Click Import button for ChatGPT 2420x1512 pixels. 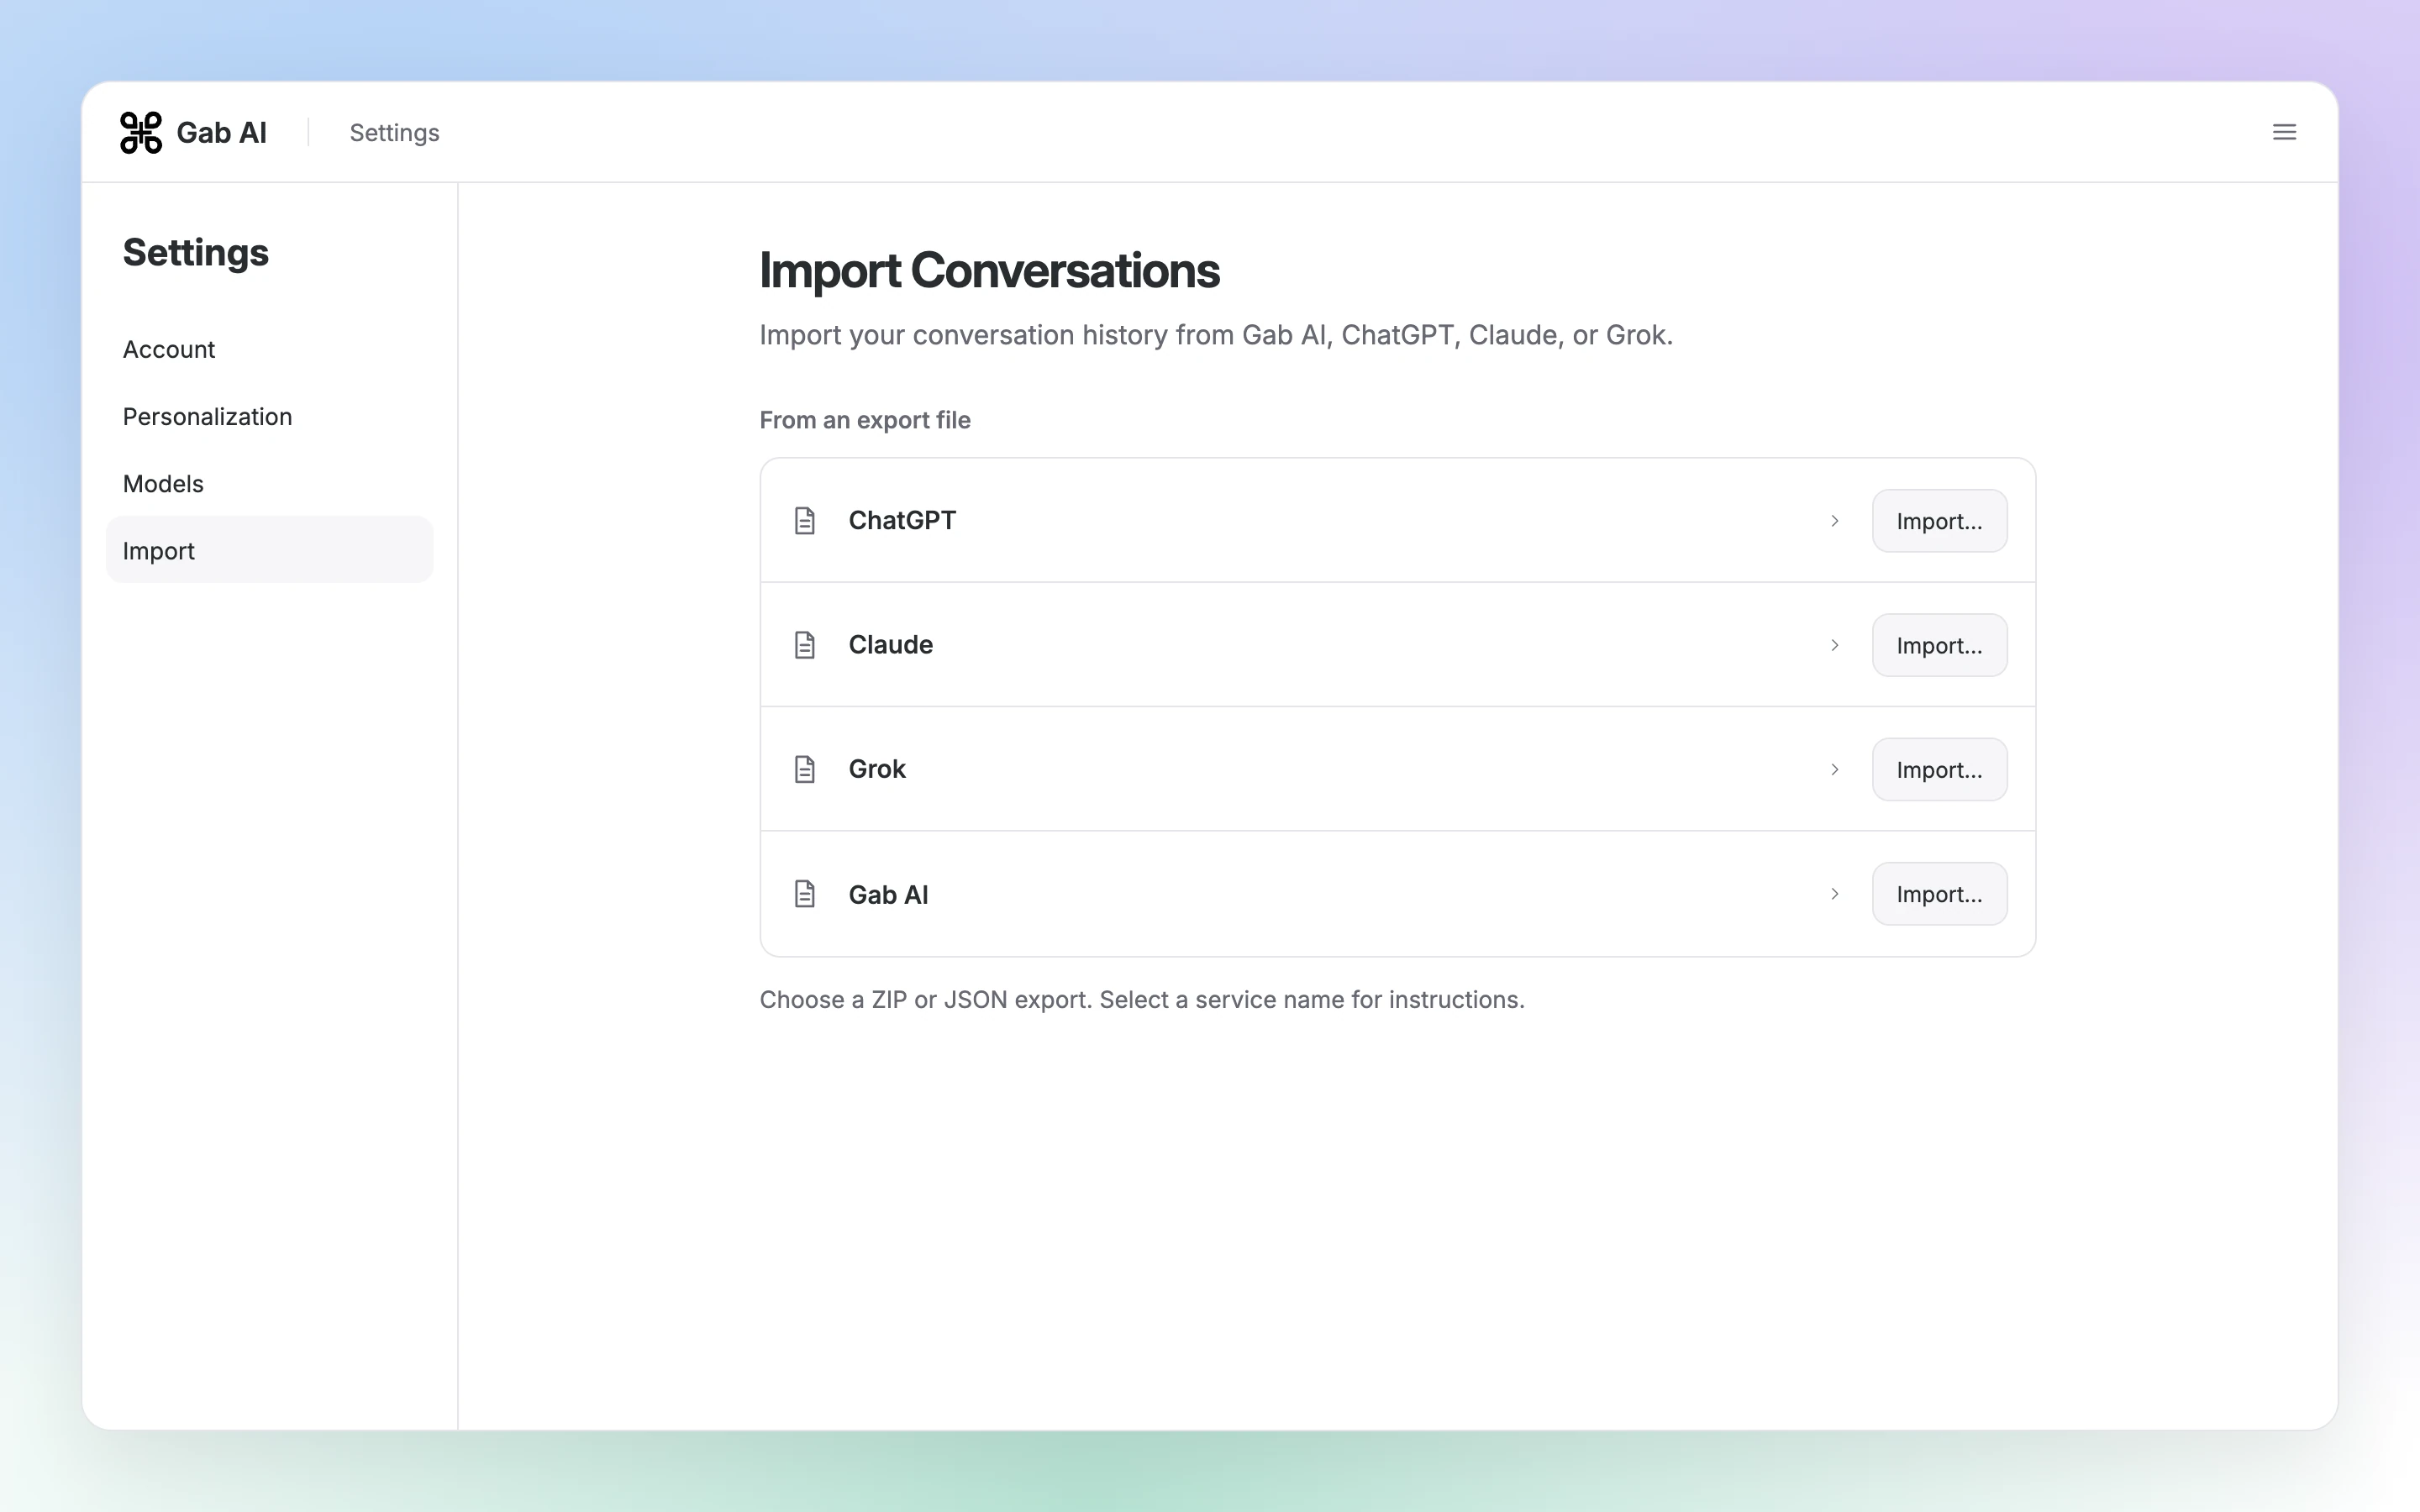[x=1939, y=521]
